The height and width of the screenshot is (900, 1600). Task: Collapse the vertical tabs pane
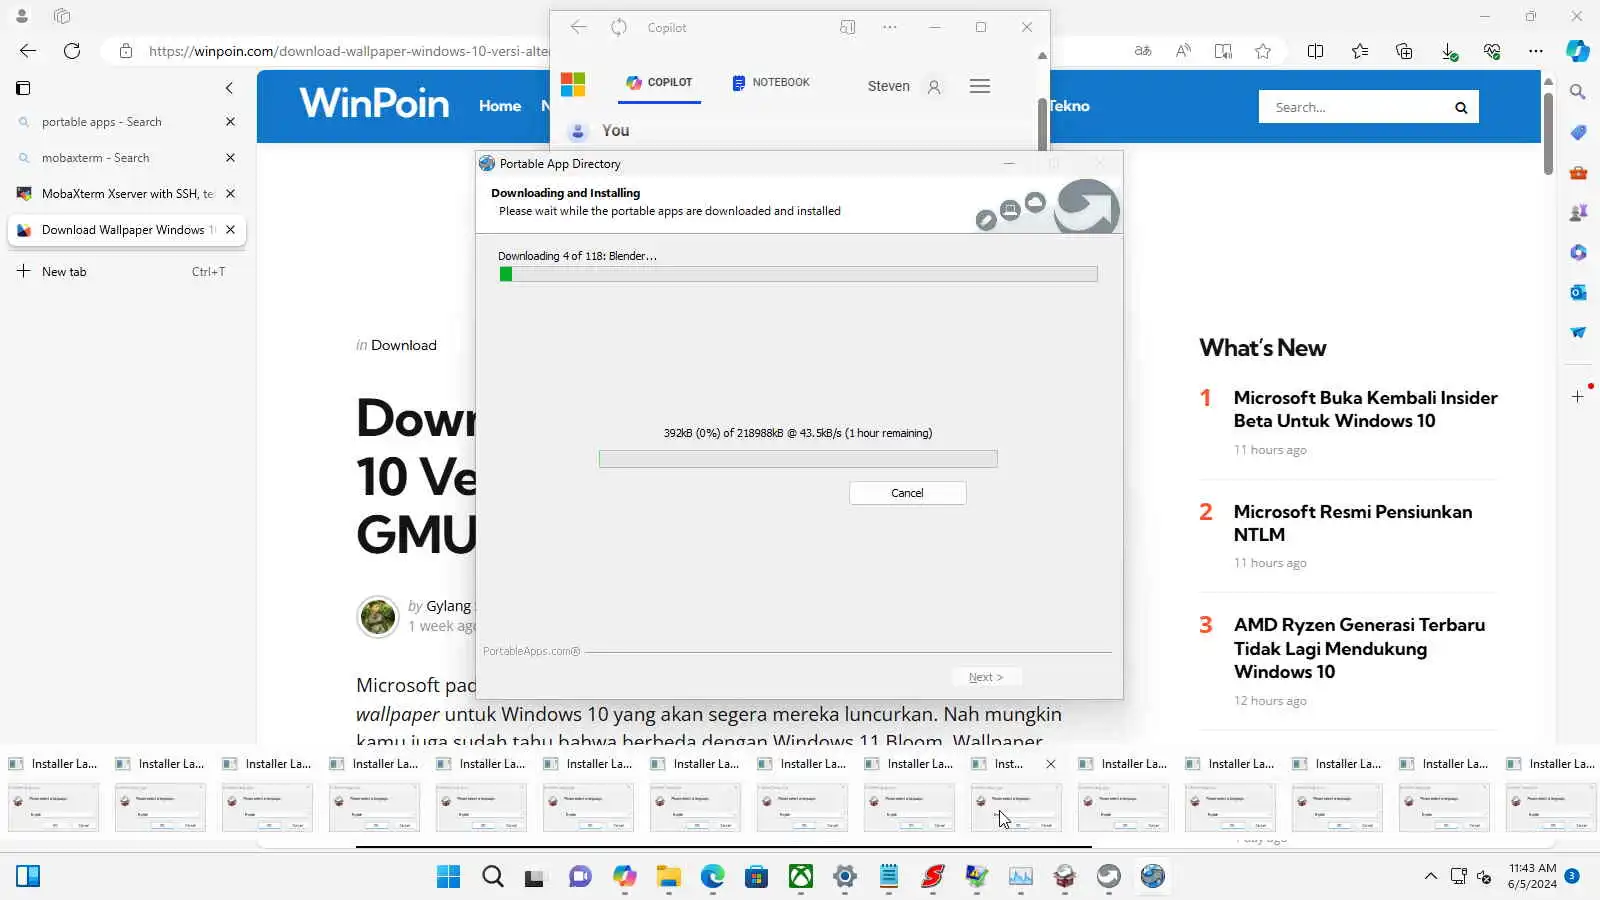pos(229,88)
